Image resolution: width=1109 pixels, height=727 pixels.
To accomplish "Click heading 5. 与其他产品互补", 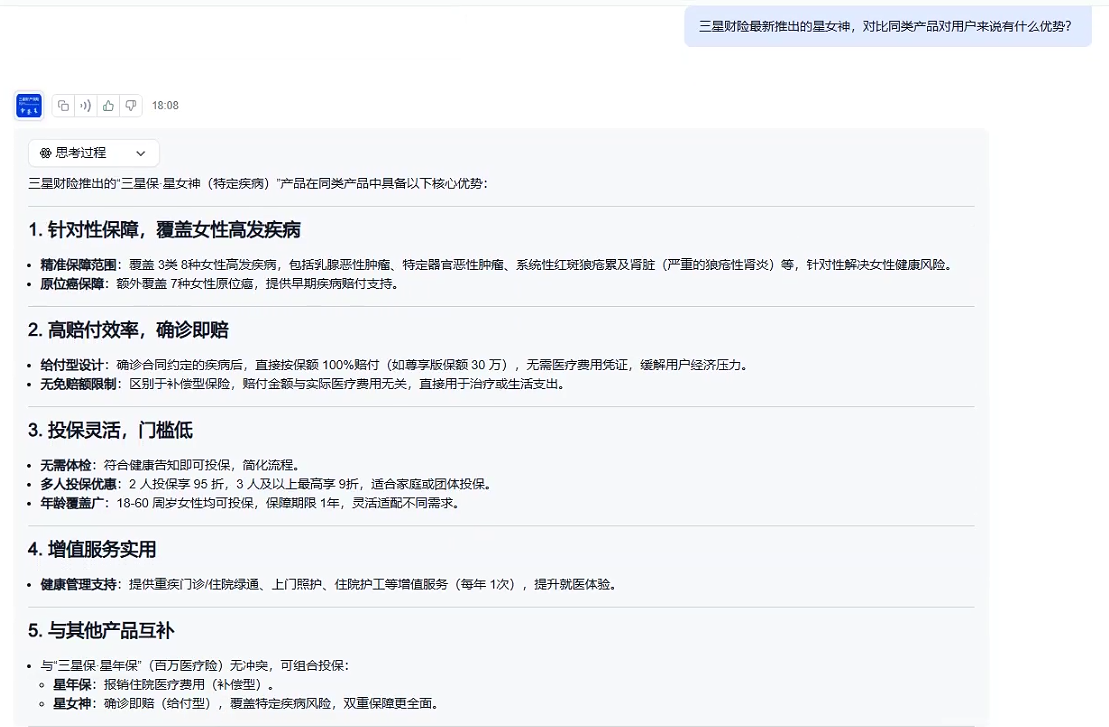I will click(101, 631).
